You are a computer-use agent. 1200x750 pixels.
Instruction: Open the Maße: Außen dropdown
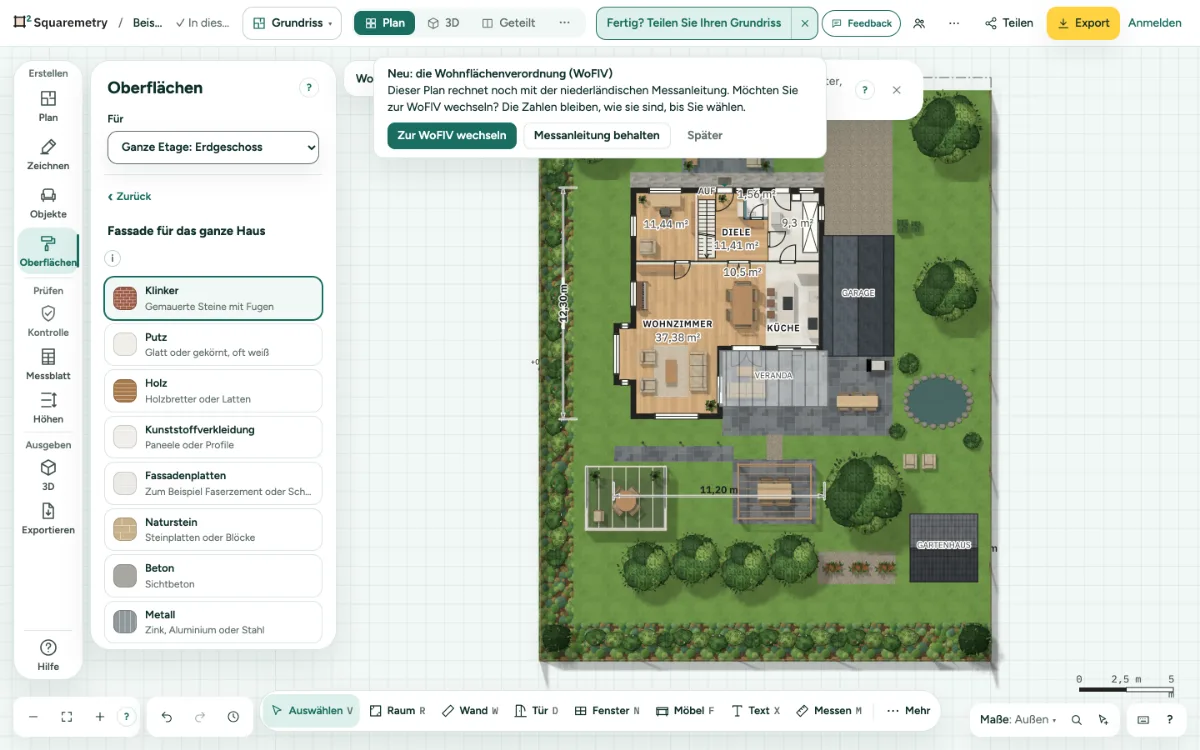(1018, 720)
